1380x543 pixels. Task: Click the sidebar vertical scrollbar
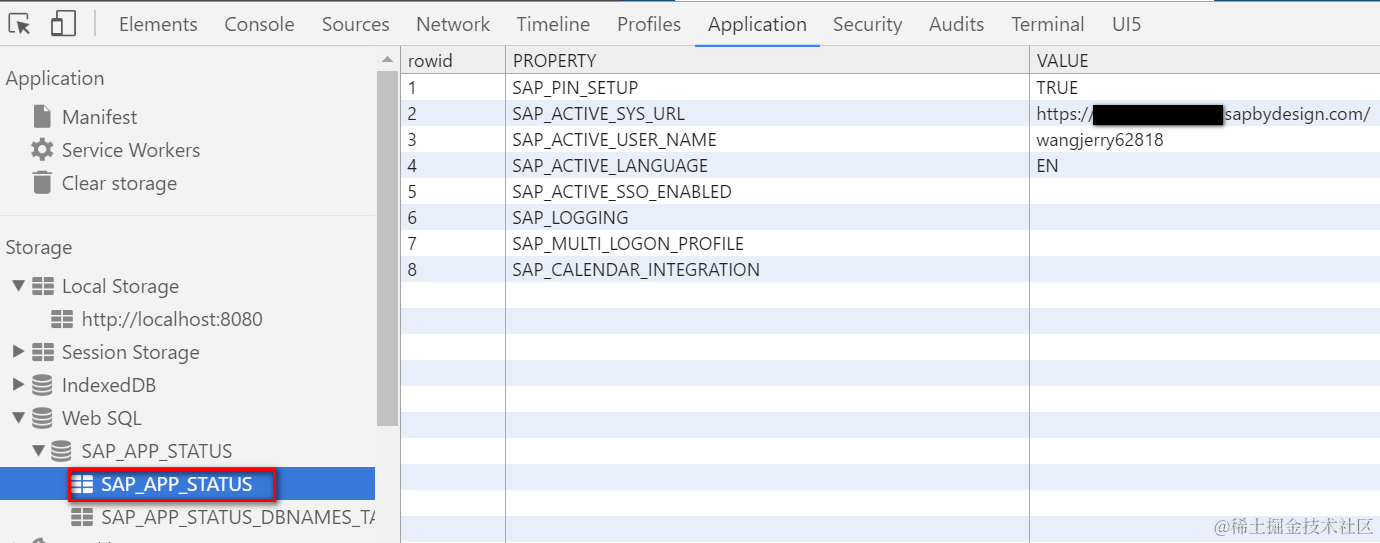tap(387, 250)
